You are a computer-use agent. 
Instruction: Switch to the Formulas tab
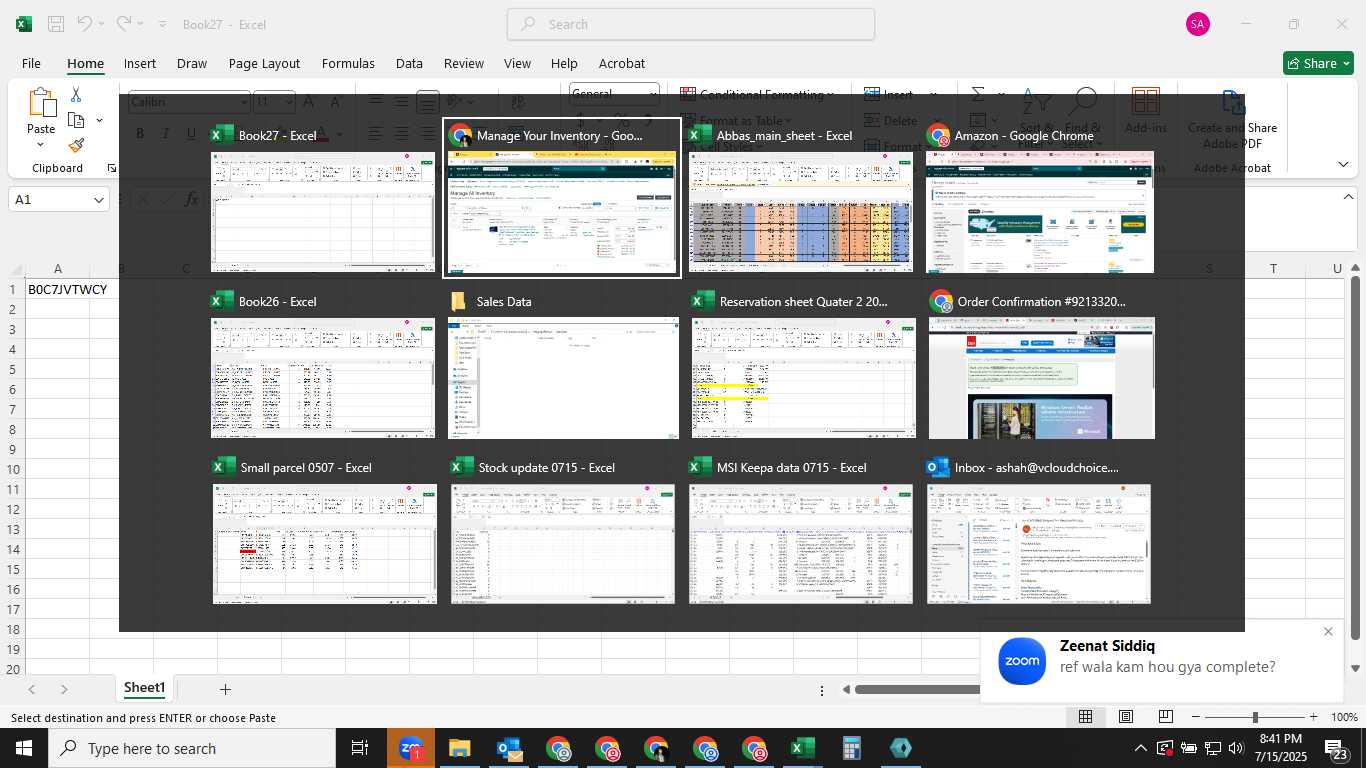348,63
